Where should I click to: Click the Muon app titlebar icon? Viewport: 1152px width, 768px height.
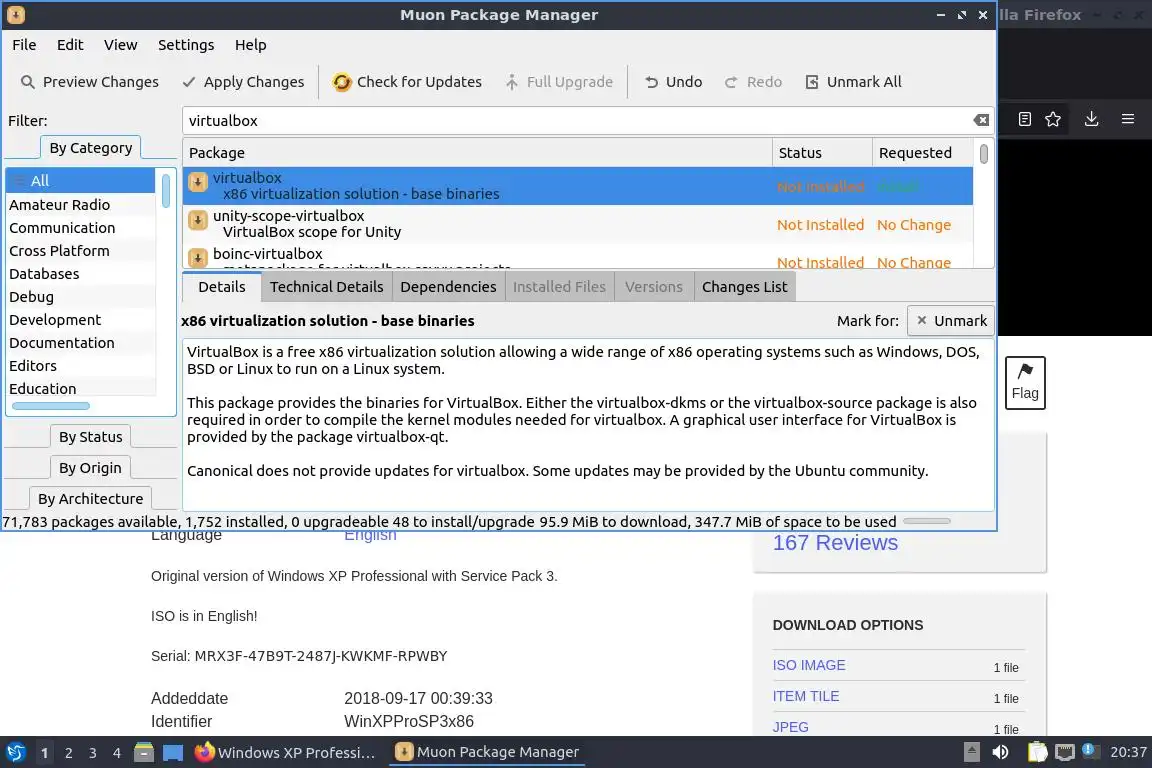[15, 15]
